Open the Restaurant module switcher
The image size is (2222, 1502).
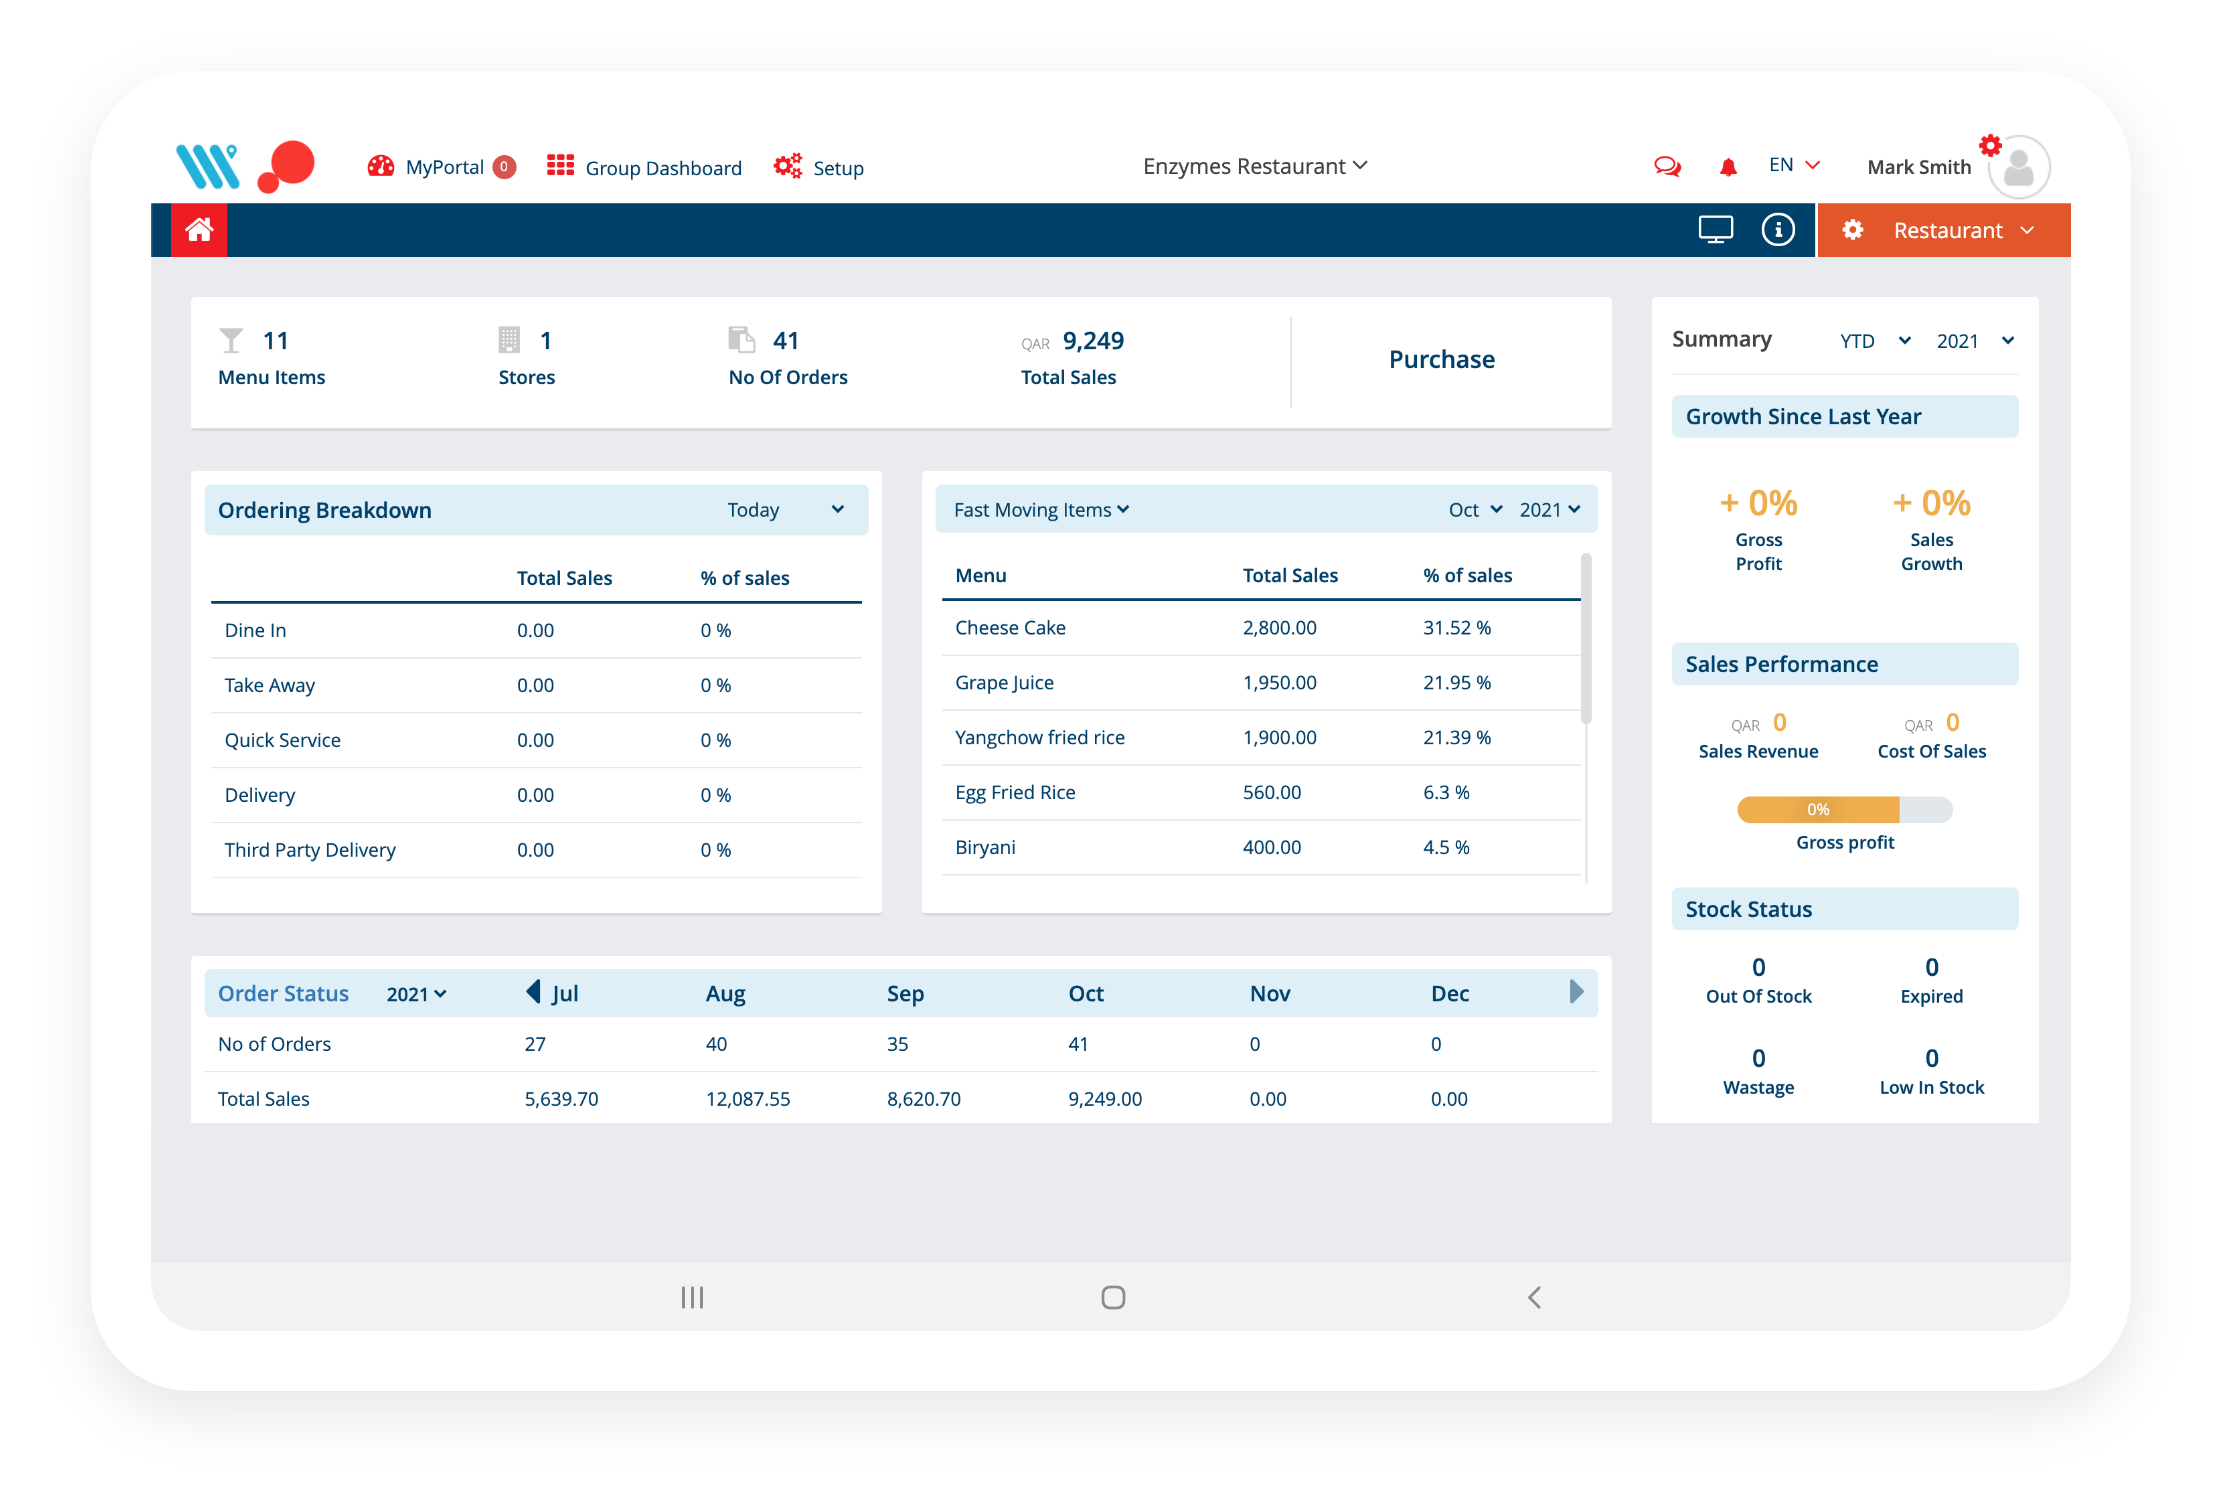(x=1960, y=229)
